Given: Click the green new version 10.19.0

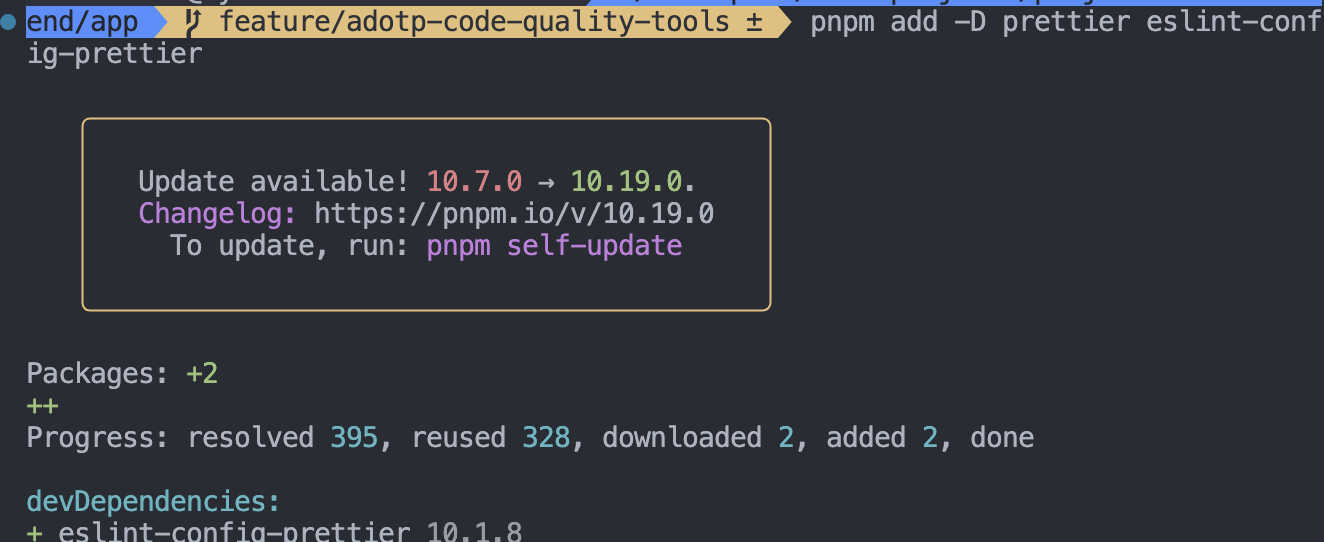Looking at the screenshot, I should click(x=626, y=182).
